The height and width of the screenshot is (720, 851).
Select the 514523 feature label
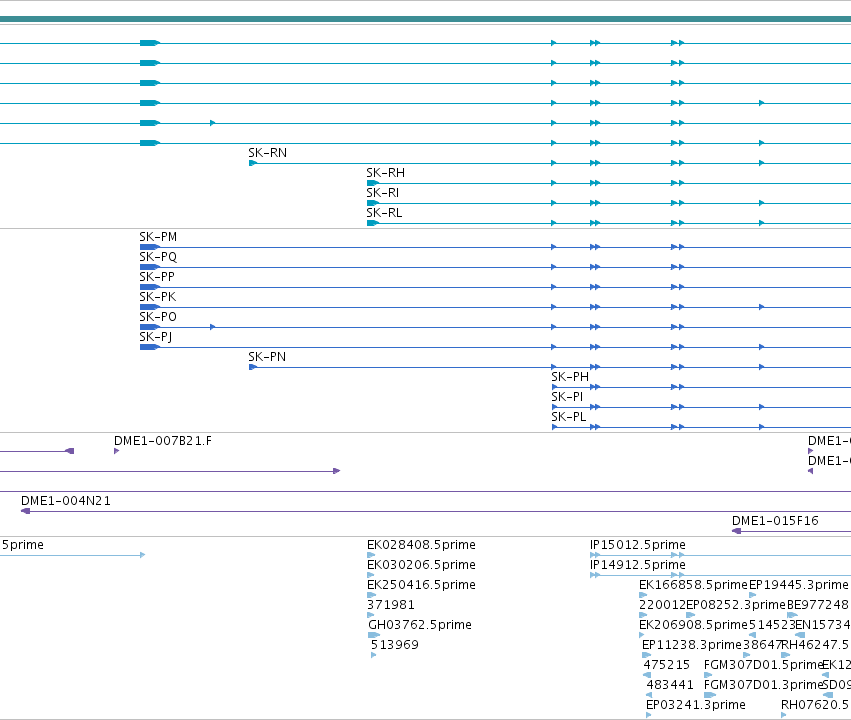772,626
